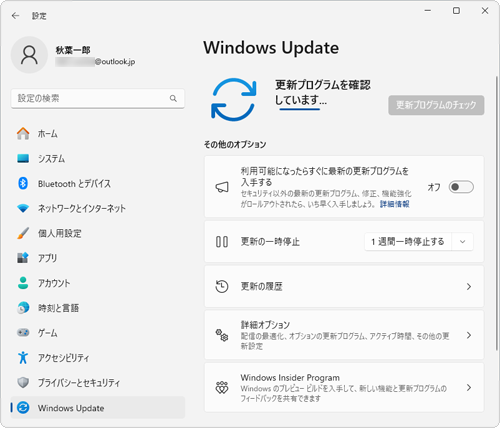Open 更新の履歴 label
Viewport: 500px width, 428px height.
pyautogui.click(x=262, y=286)
